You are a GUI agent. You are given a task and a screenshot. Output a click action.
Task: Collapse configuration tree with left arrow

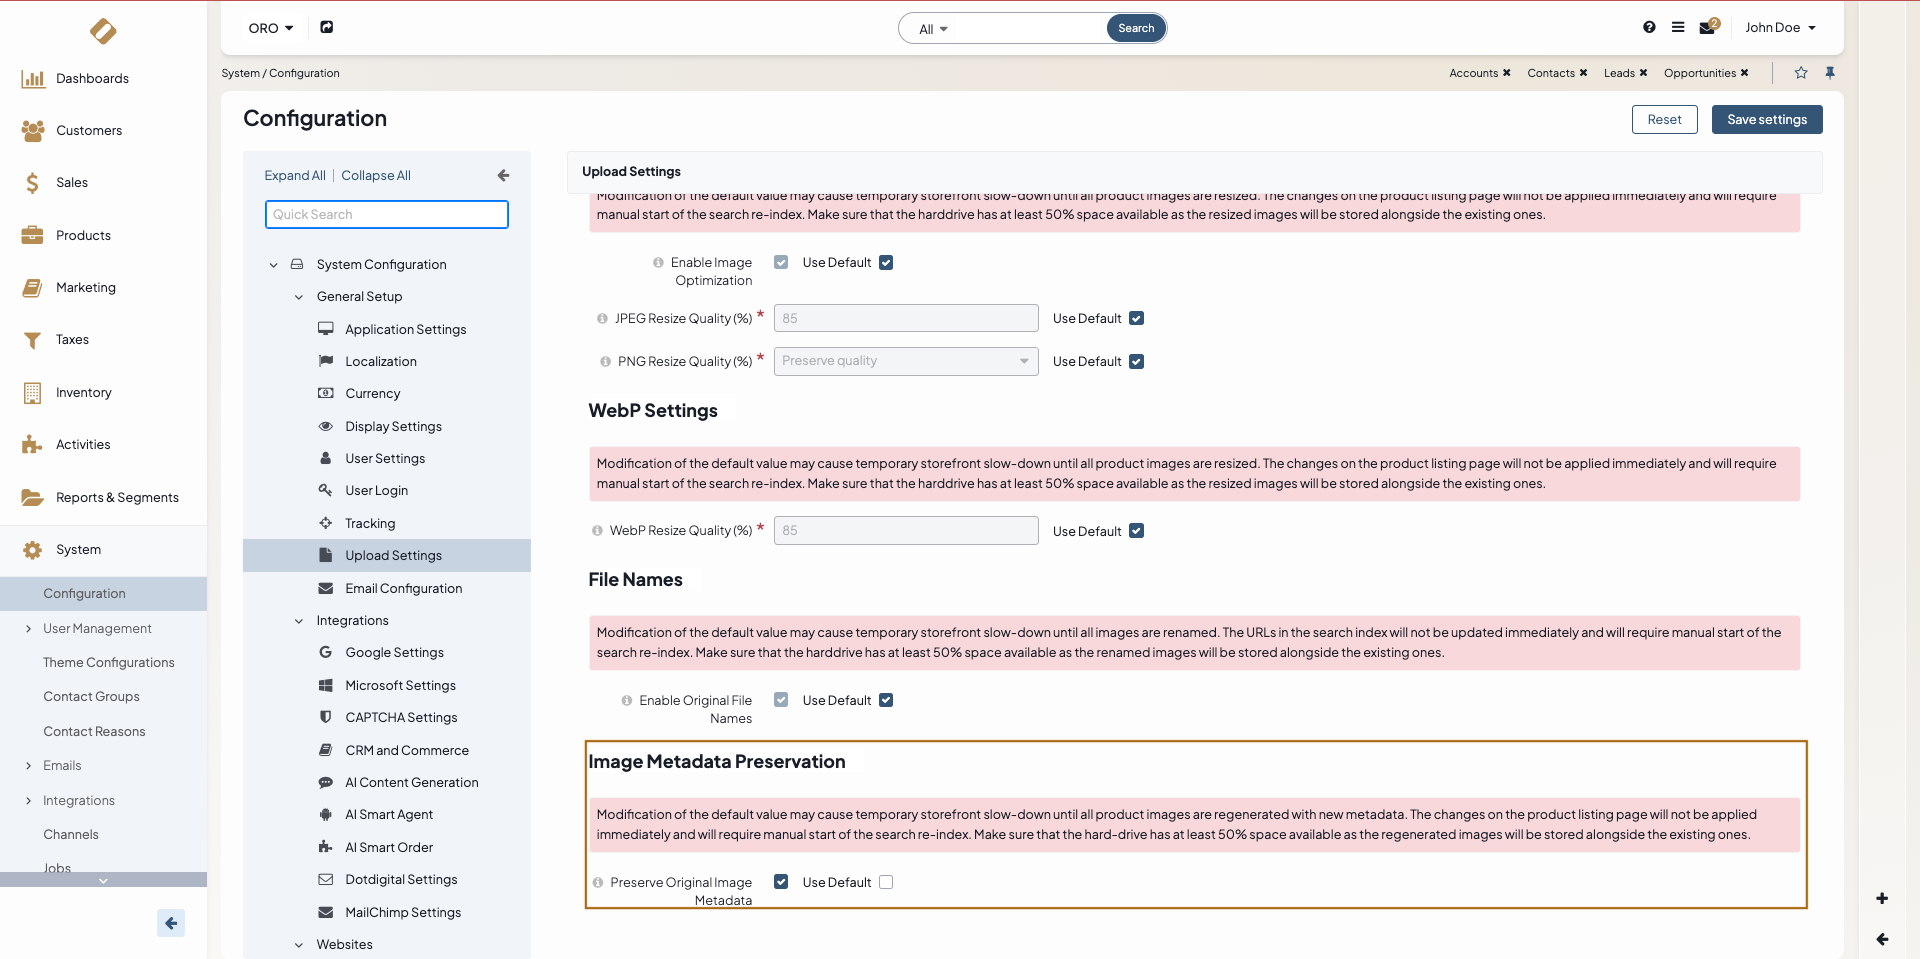(503, 175)
